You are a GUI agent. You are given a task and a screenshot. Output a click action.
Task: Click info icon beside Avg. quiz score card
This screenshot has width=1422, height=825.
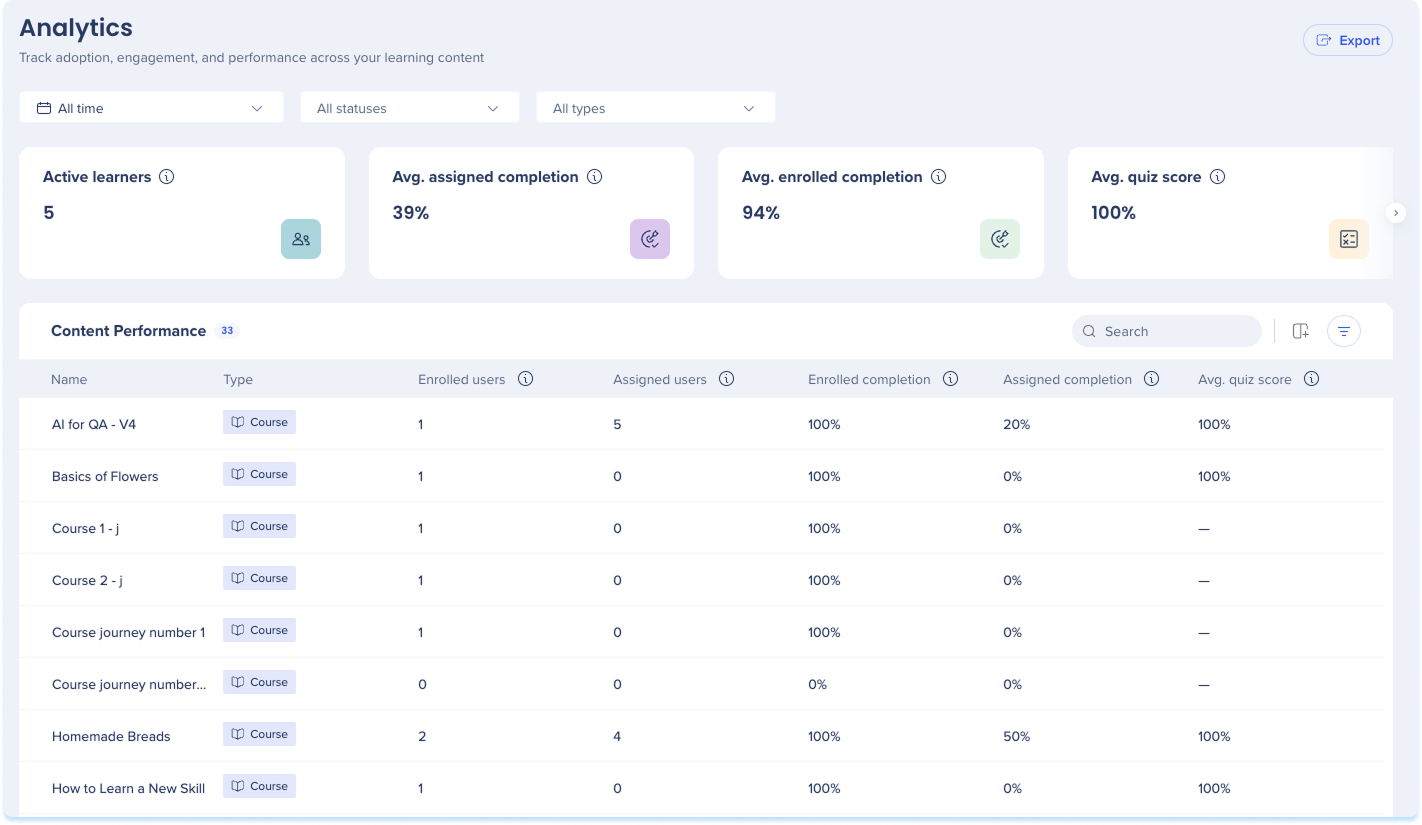(x=1218, y=177)
